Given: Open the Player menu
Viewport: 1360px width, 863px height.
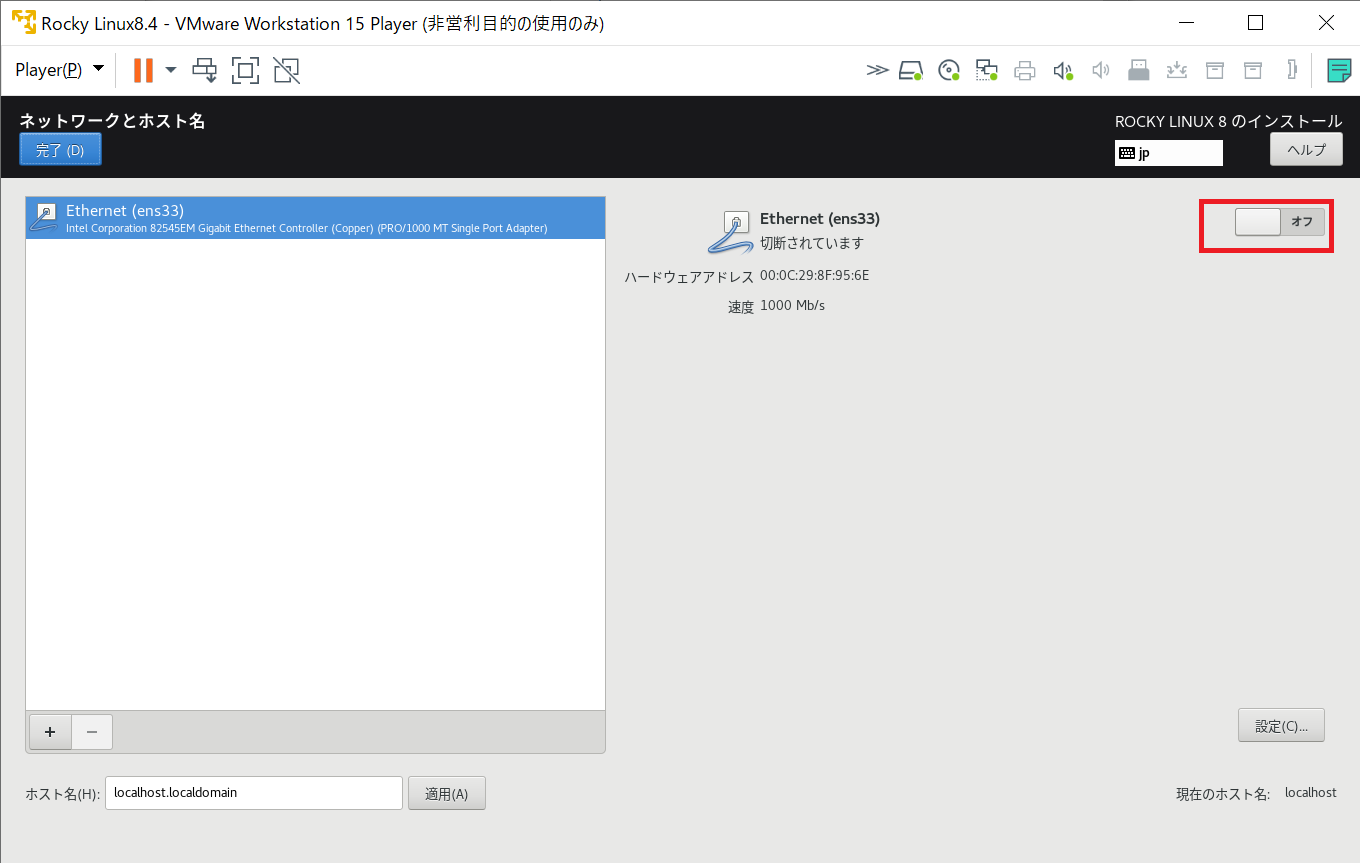Looking at the screenshot, I should [x=59, y=70].
